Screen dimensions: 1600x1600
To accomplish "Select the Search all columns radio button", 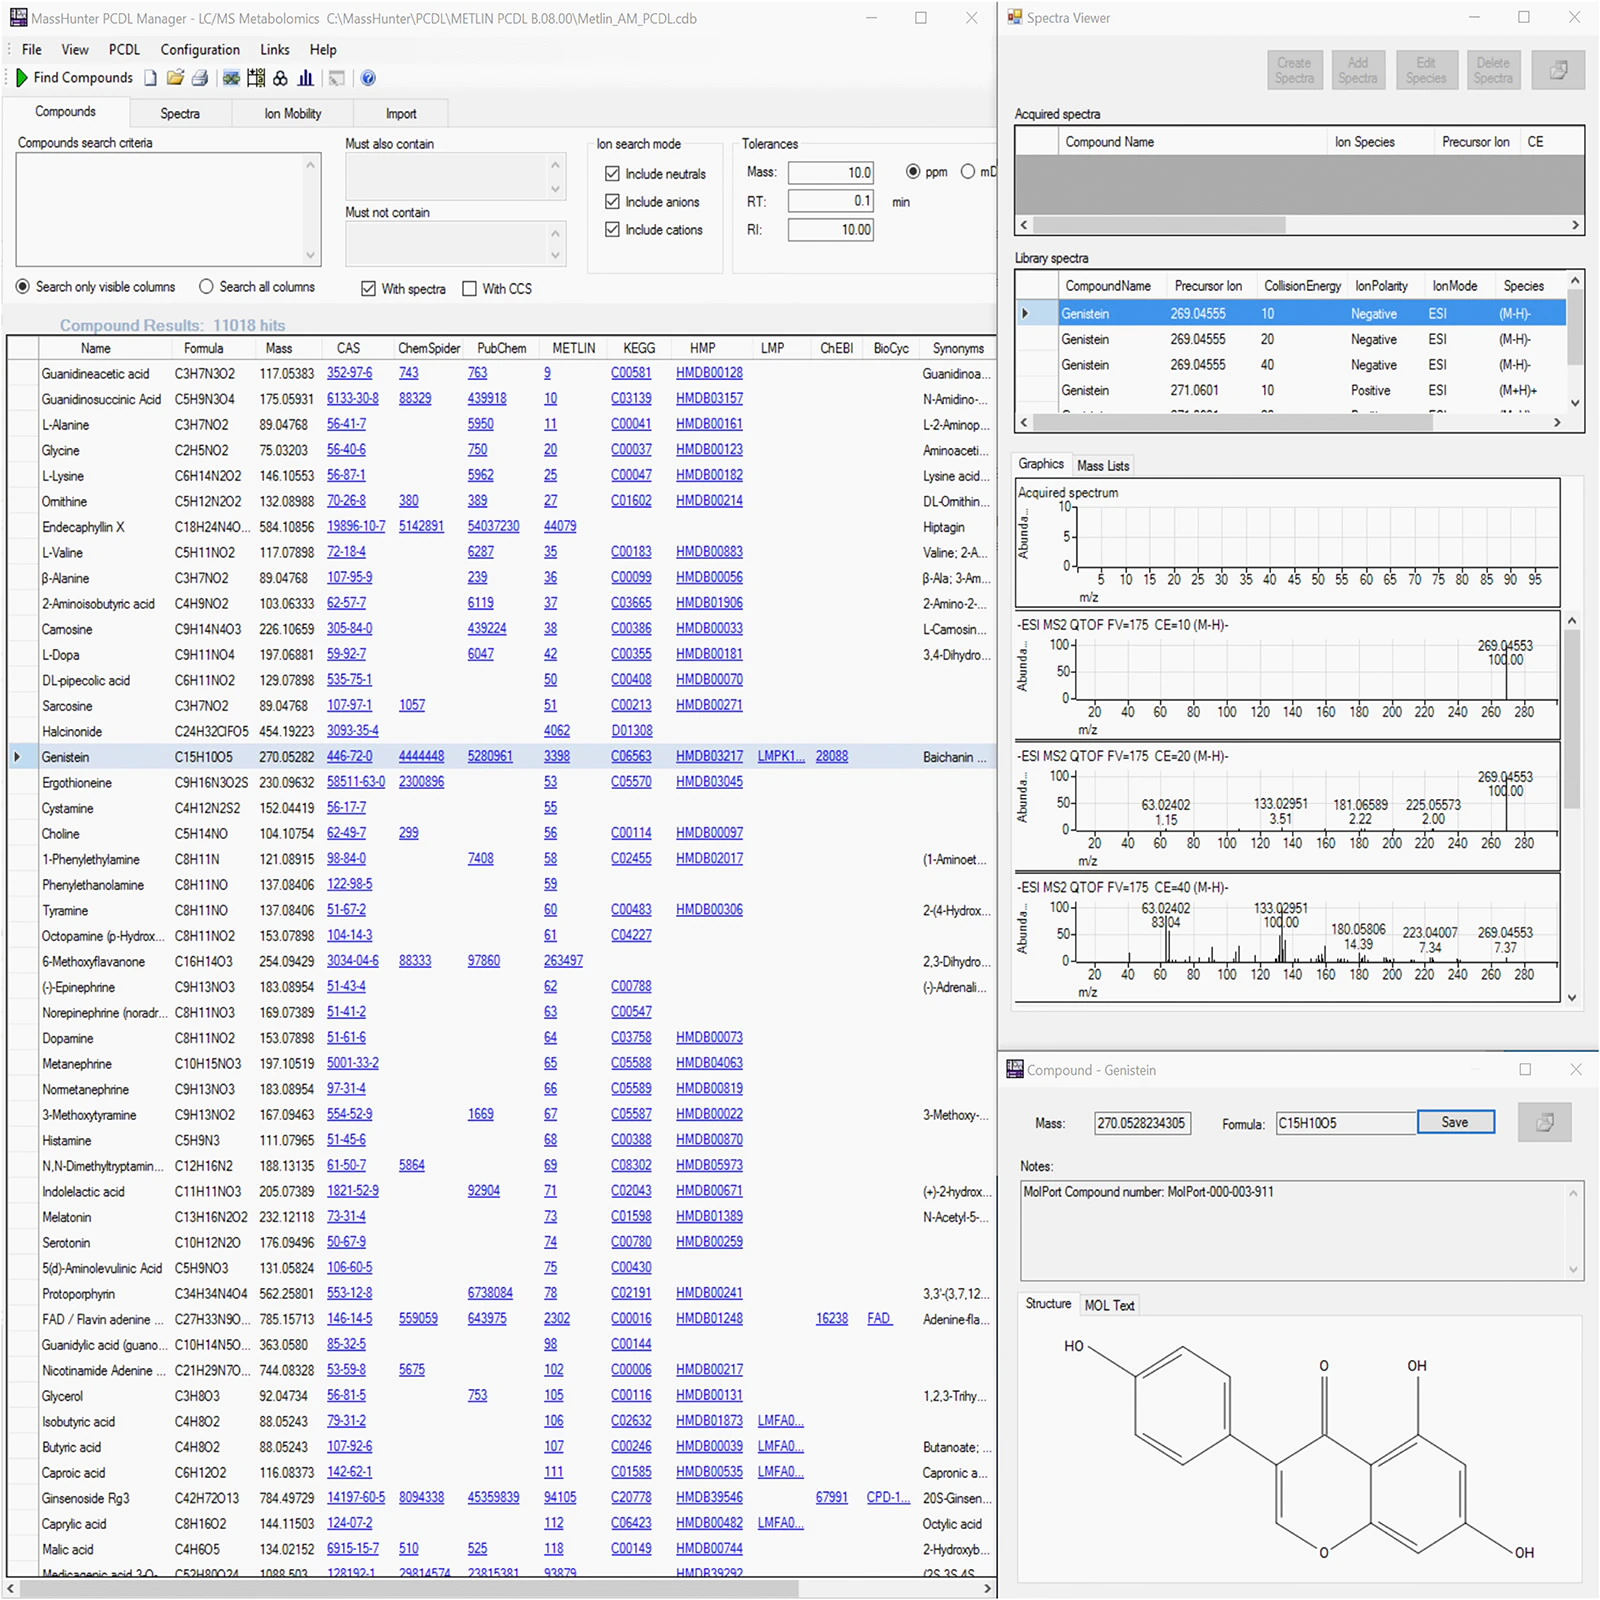I will pos(206,287).
